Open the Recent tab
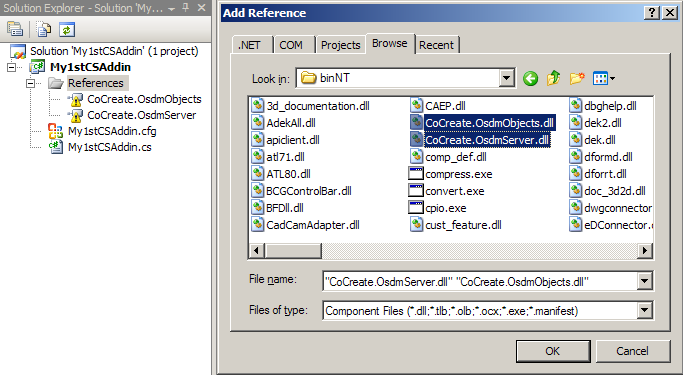 tap(436, 45)
